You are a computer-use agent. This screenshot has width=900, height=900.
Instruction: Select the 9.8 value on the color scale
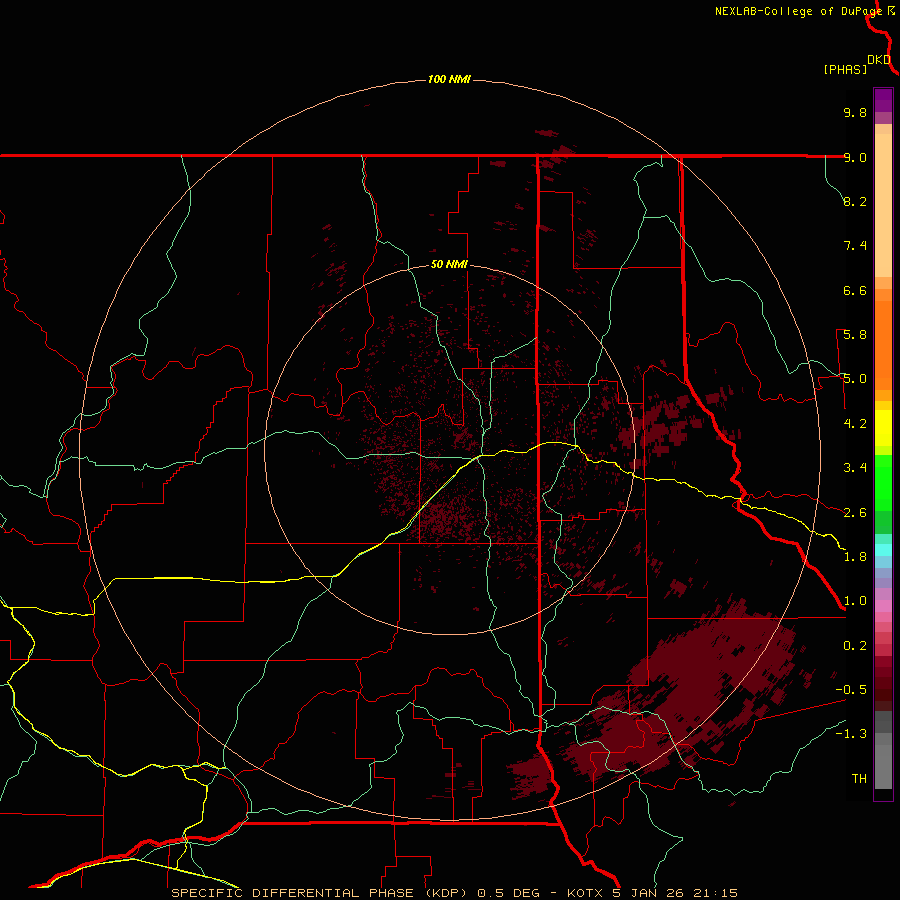[x=855, y=112]
